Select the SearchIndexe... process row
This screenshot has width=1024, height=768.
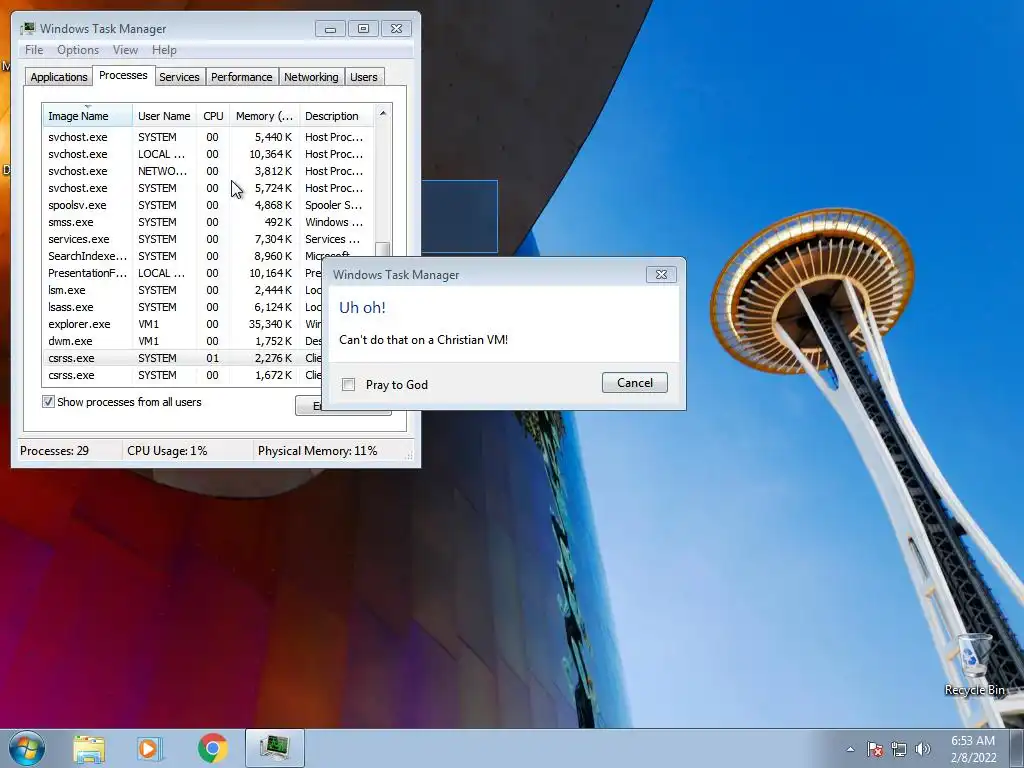[x=209, y=256]
